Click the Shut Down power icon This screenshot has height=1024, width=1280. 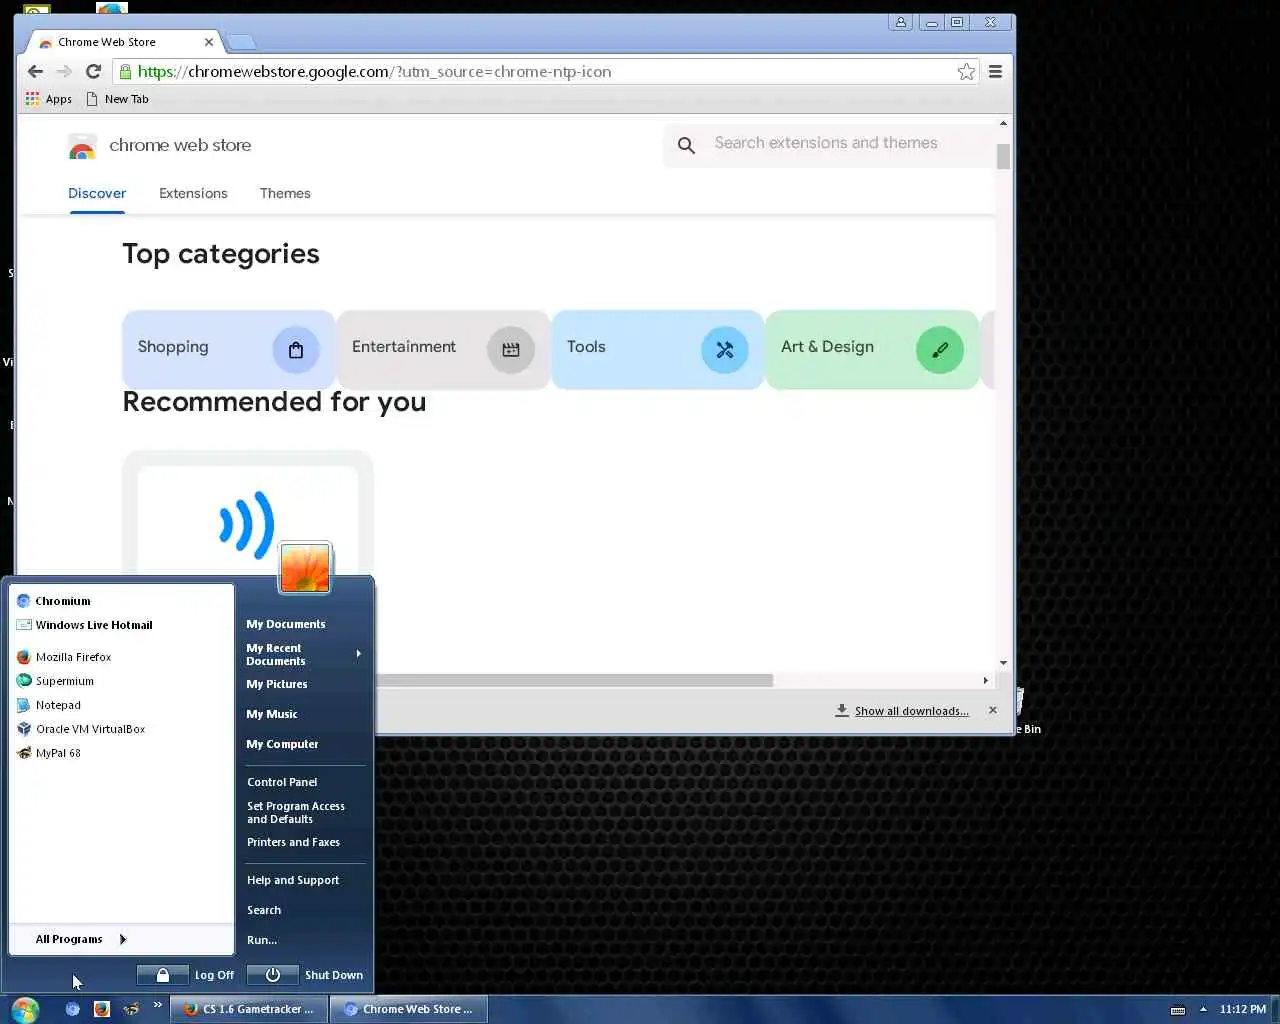pyautogui.click(x=272, y=975)
